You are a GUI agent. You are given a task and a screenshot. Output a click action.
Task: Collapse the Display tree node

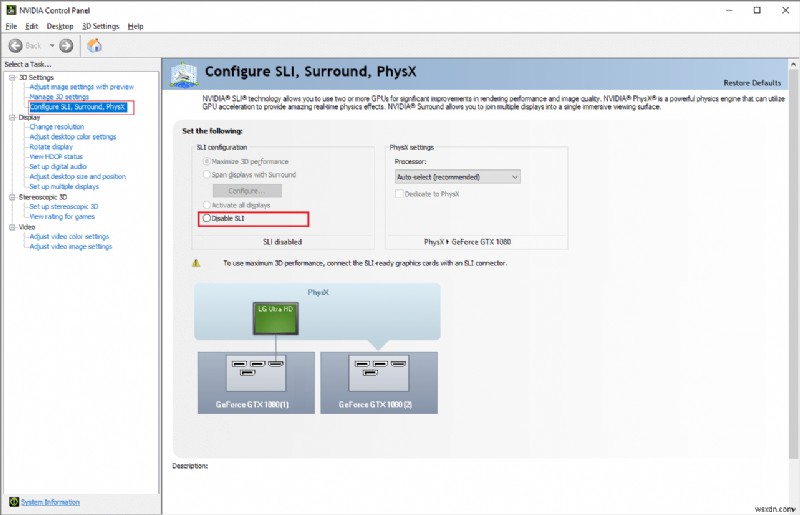(12, 117)
